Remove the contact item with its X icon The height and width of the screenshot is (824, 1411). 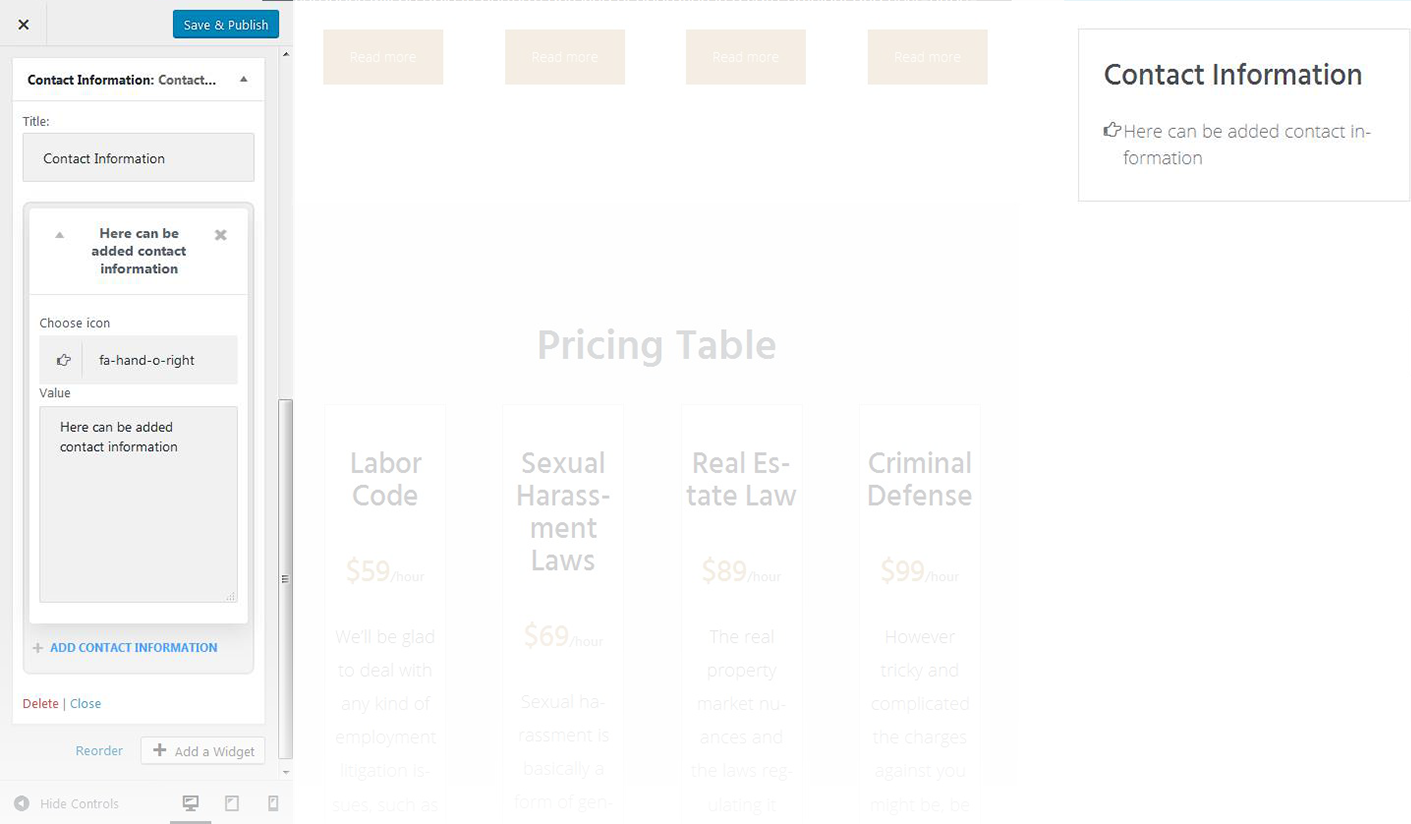pos(221,235)
